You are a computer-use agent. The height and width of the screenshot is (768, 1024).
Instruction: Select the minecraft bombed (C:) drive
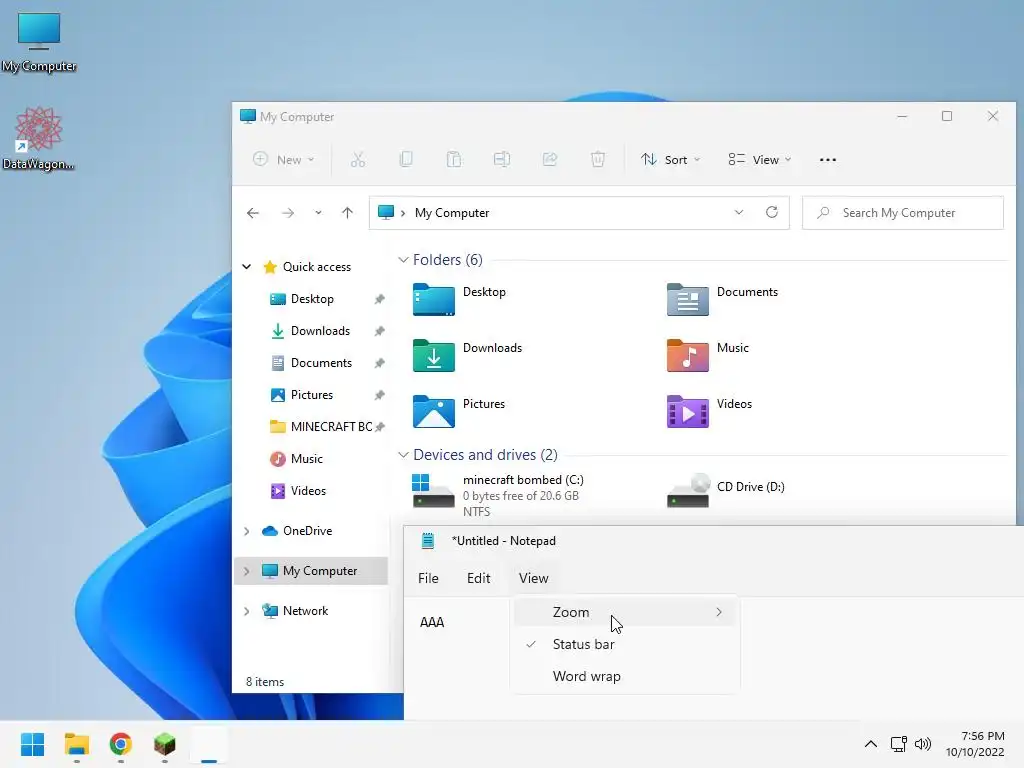(500, 495)
